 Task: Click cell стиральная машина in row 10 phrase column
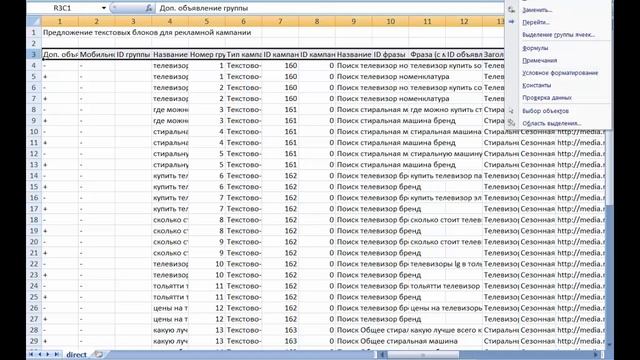(445, 131)
